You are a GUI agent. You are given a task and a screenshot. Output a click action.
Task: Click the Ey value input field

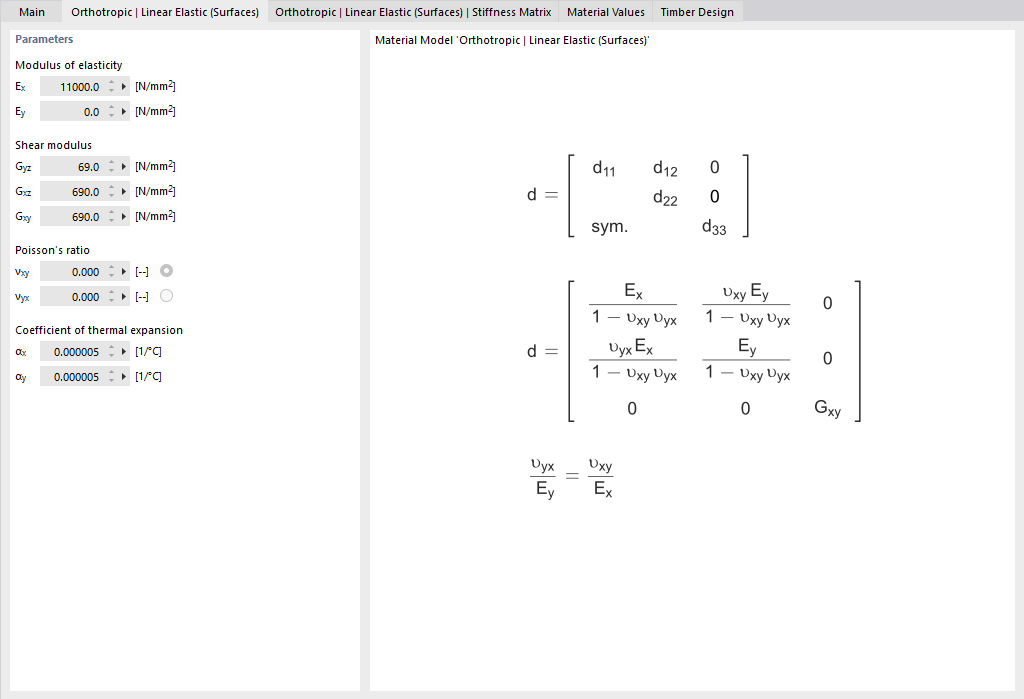75,111
